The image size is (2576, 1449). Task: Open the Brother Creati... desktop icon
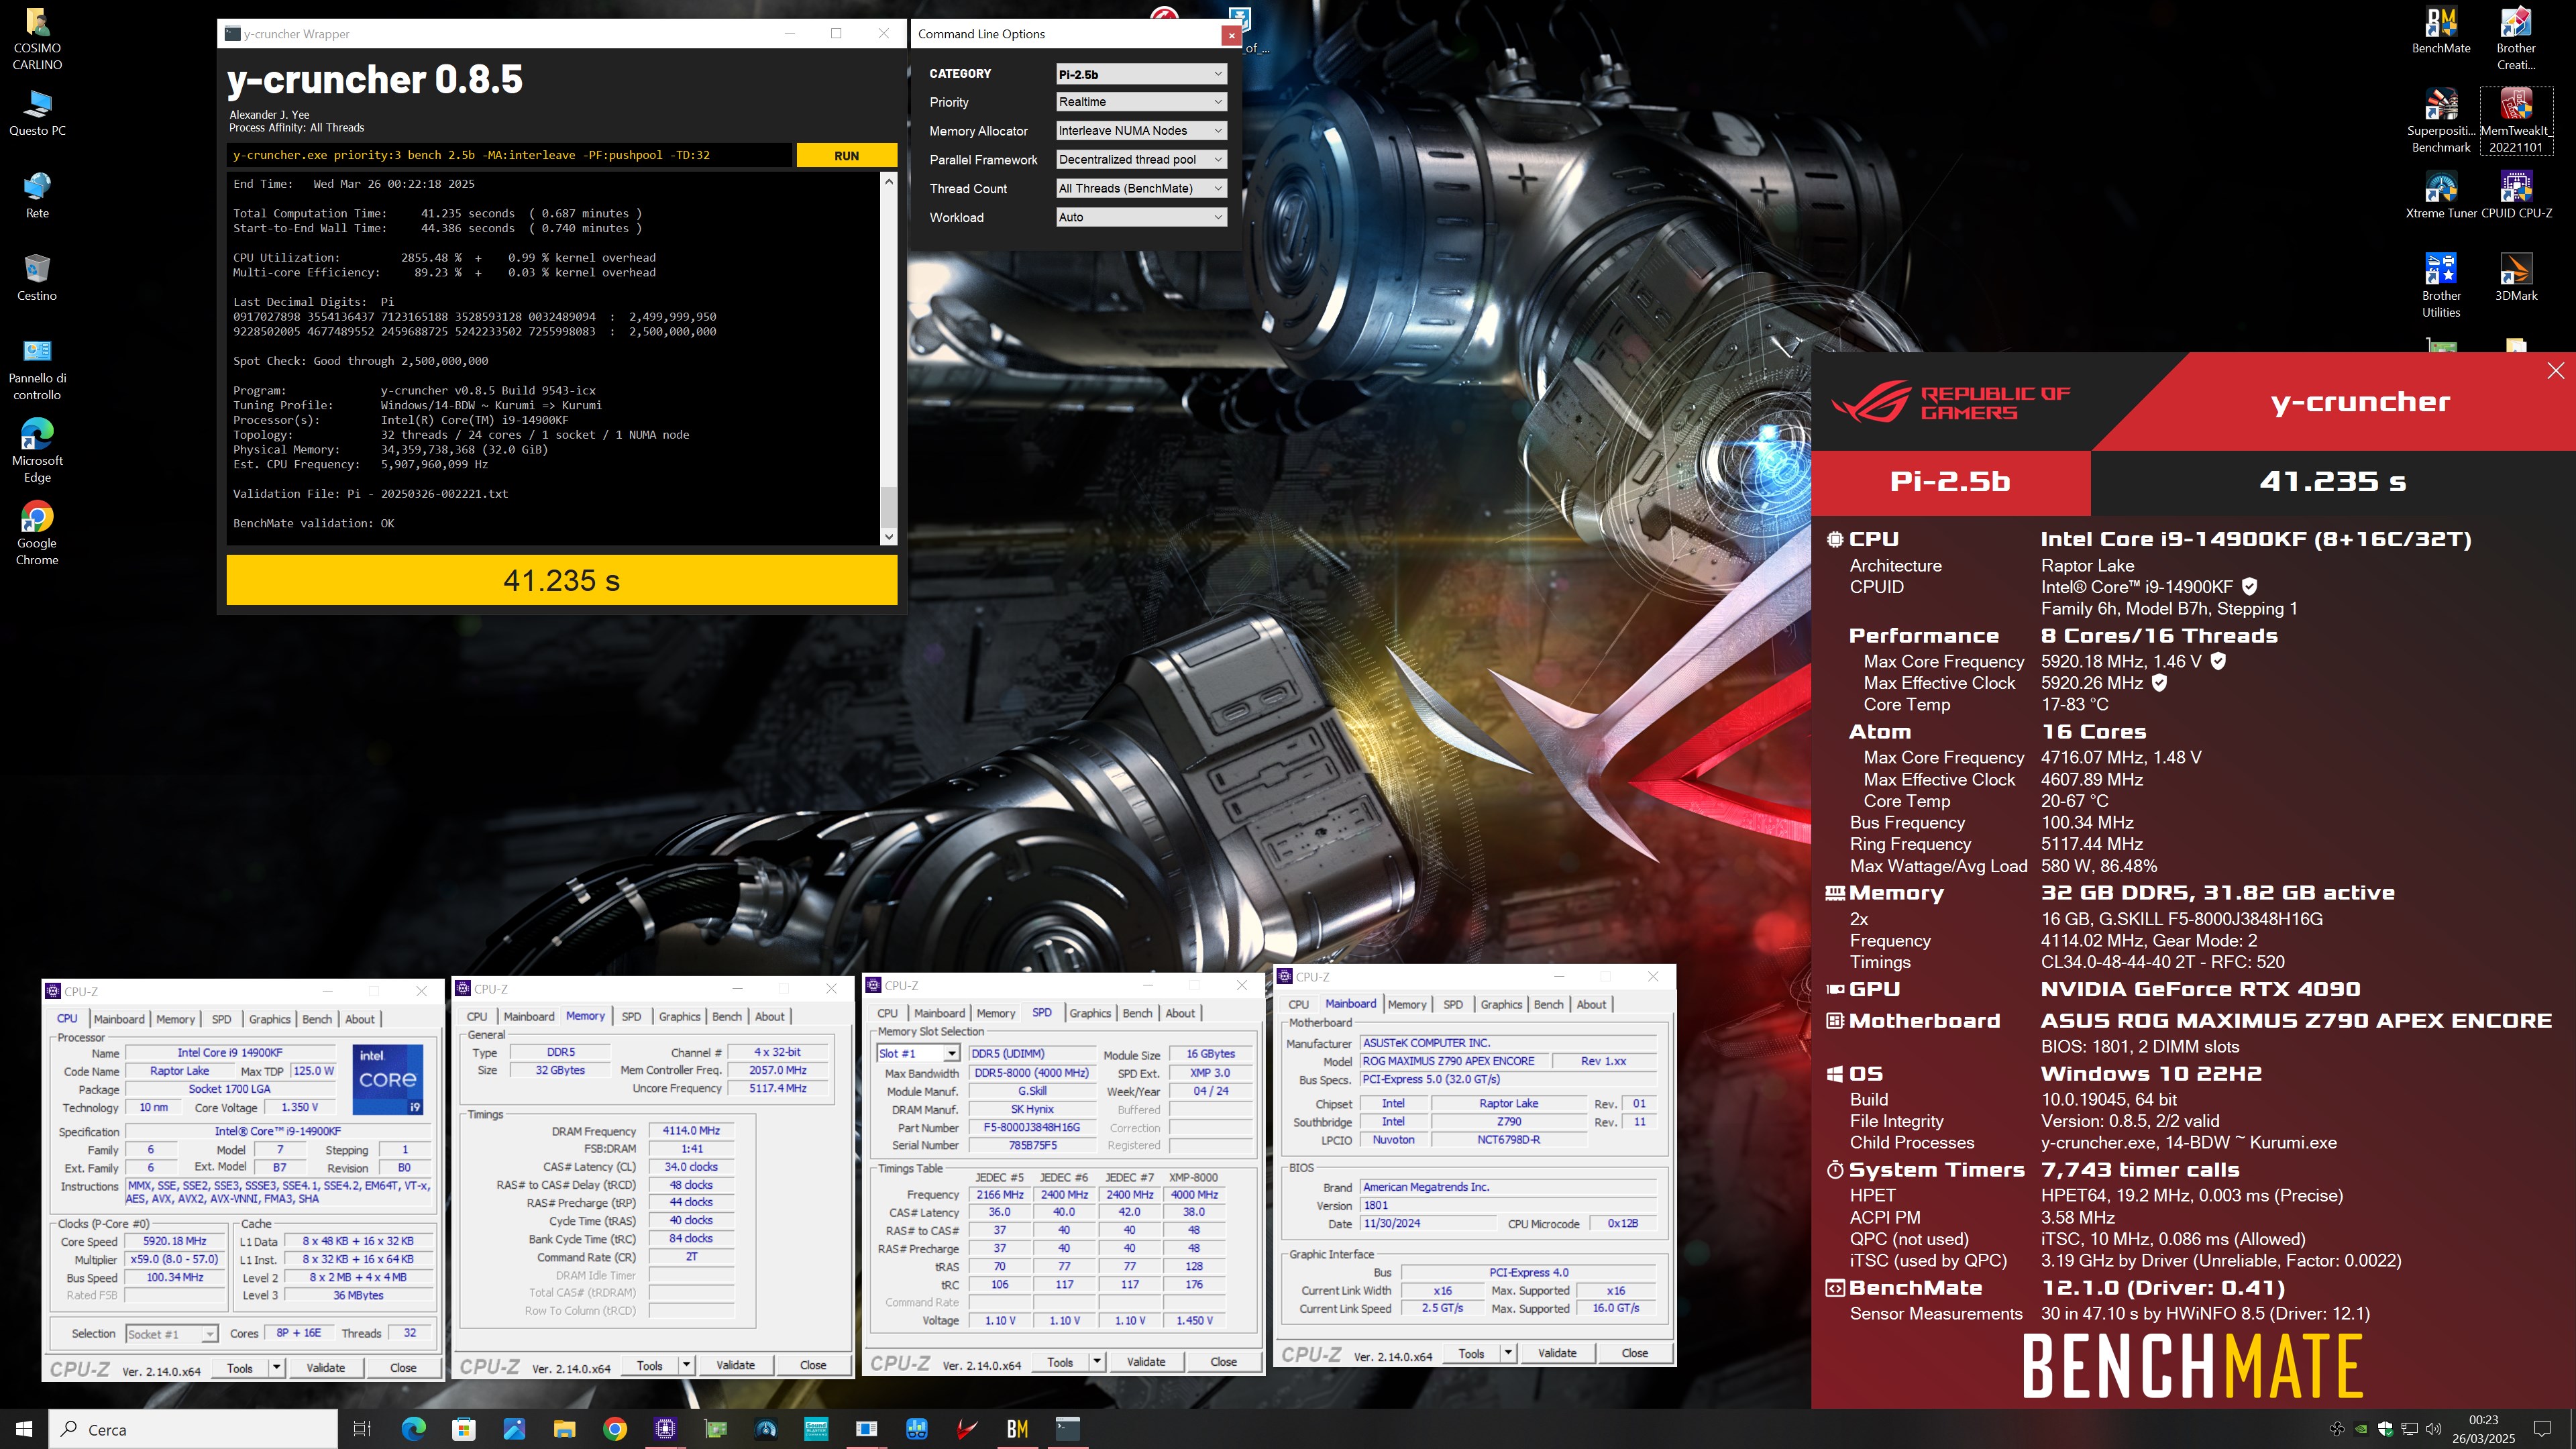(2515, 38)
